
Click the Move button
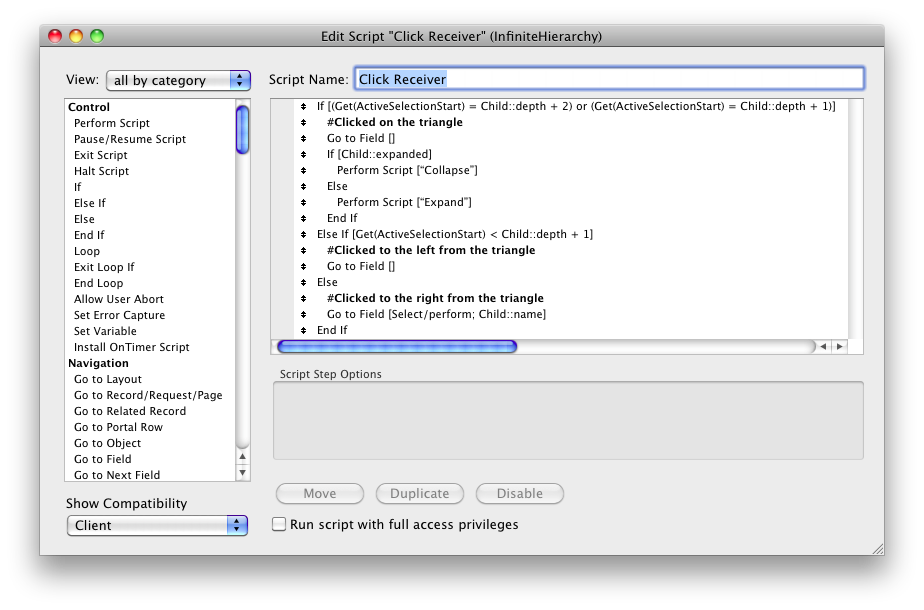pyautogui.click(x=320, y=493)
